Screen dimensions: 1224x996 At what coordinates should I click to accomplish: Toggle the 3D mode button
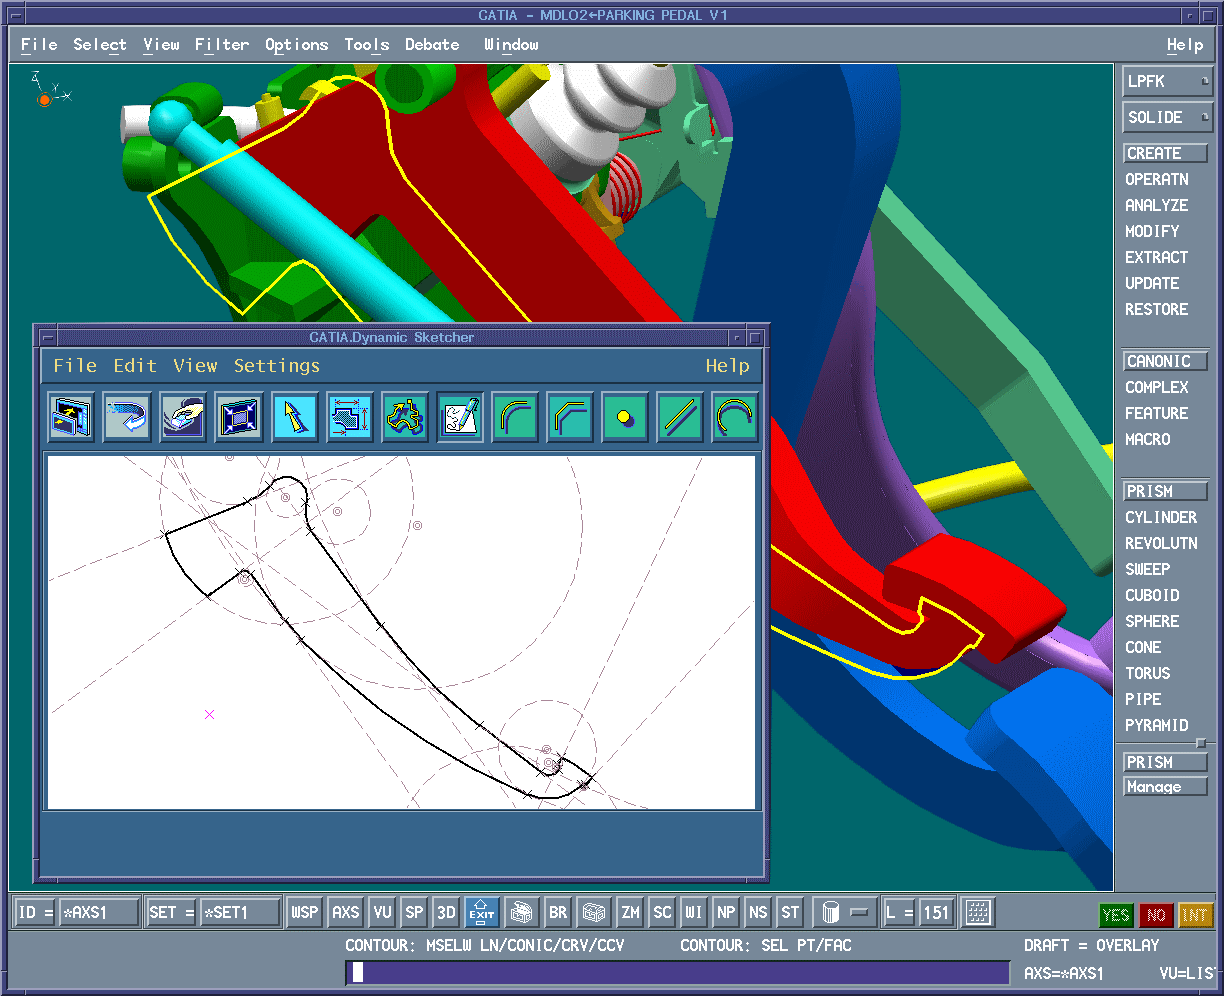[x=446, y=912]
